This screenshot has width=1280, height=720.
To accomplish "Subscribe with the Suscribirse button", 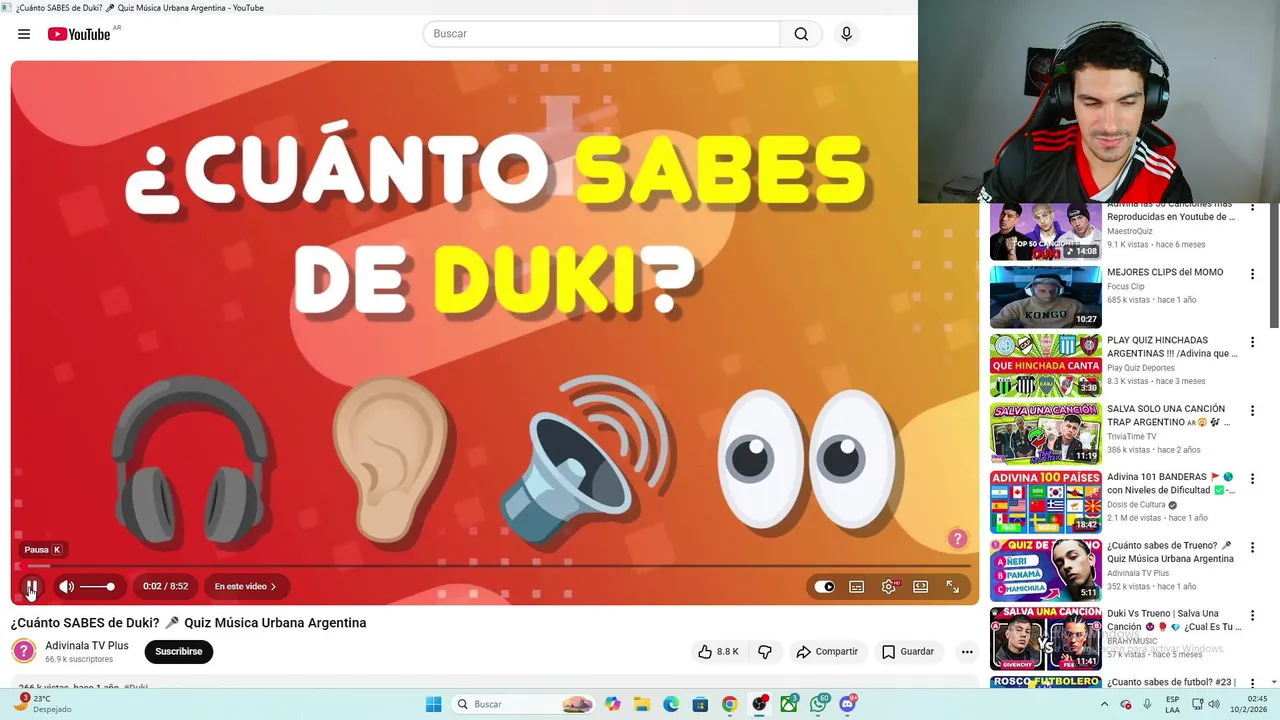I will coord(178,652).
